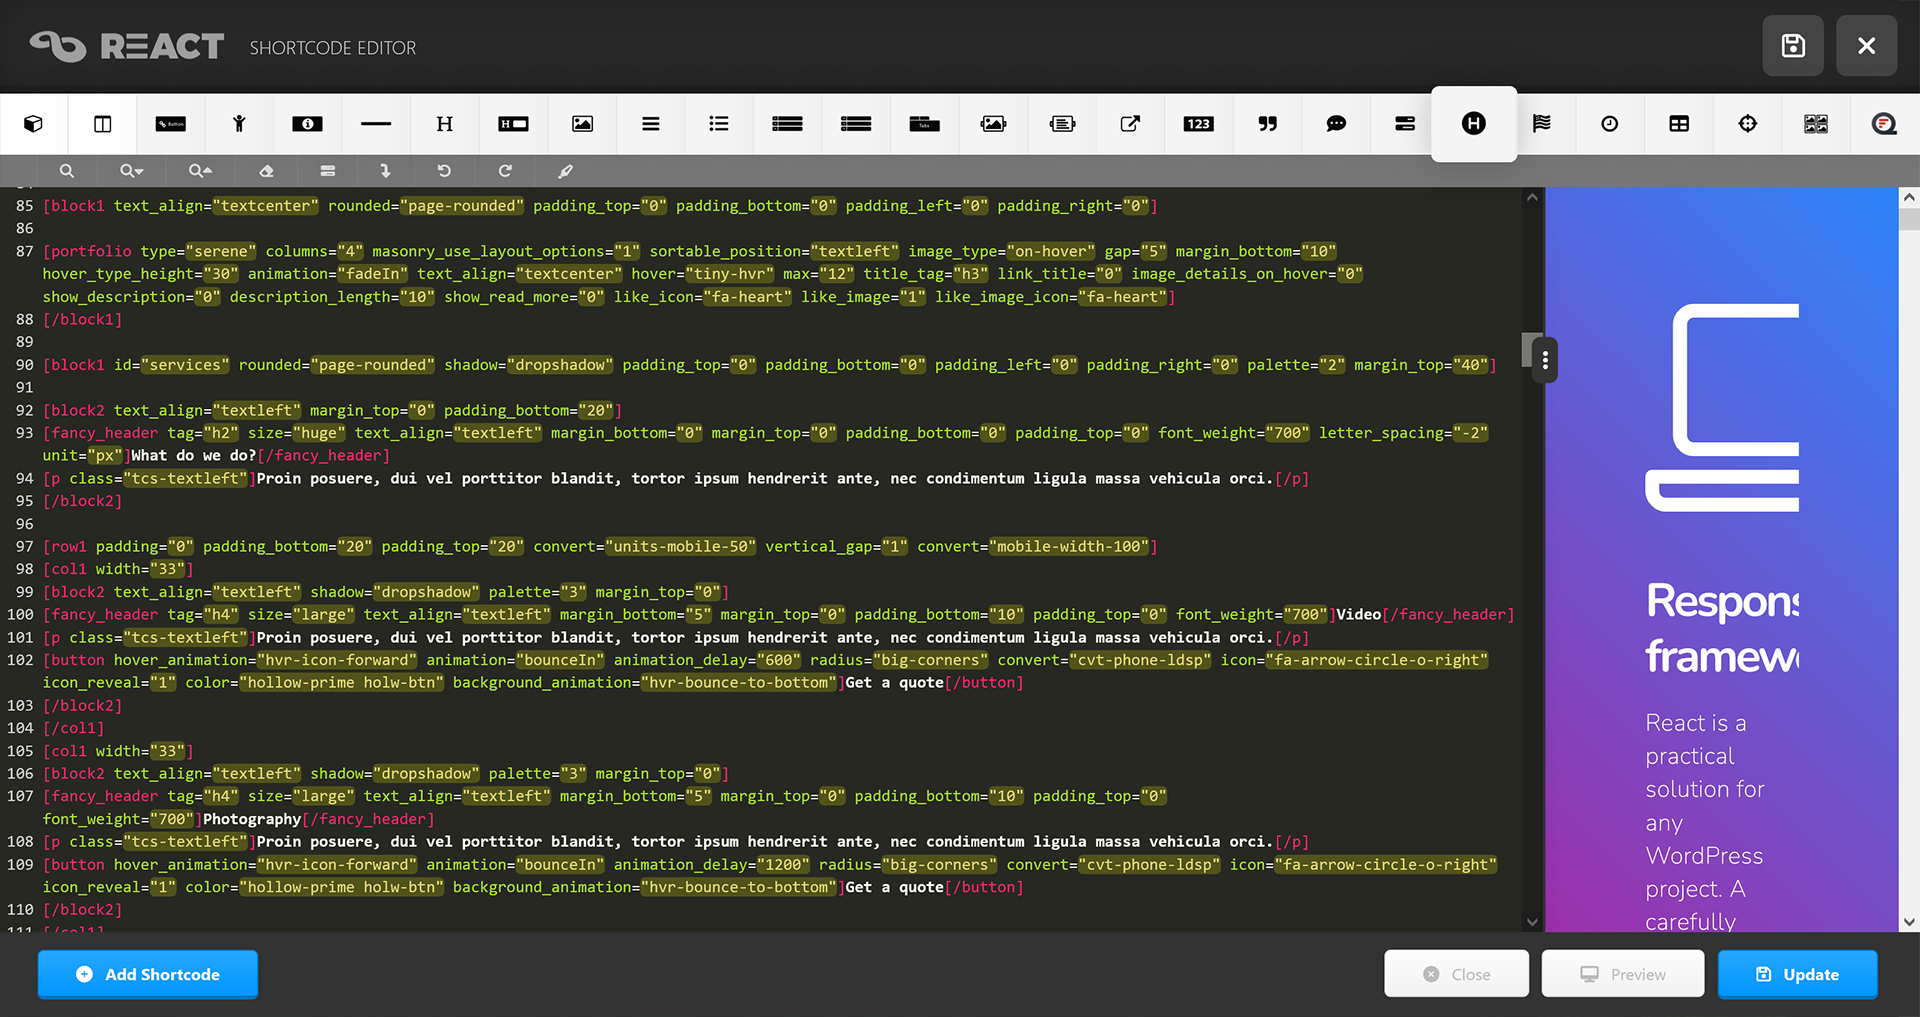Click the heading-with-box shortcode icon
The width and height of the screenshot is (1920, 1017).
pos(513,124)
